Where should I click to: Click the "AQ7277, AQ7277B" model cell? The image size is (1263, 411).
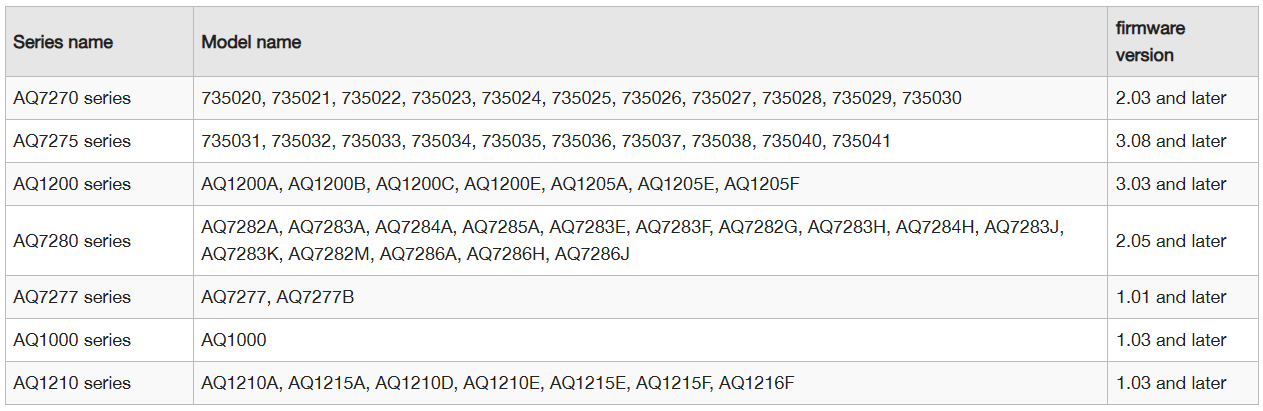pyautogui.click(x=278, y=297)
